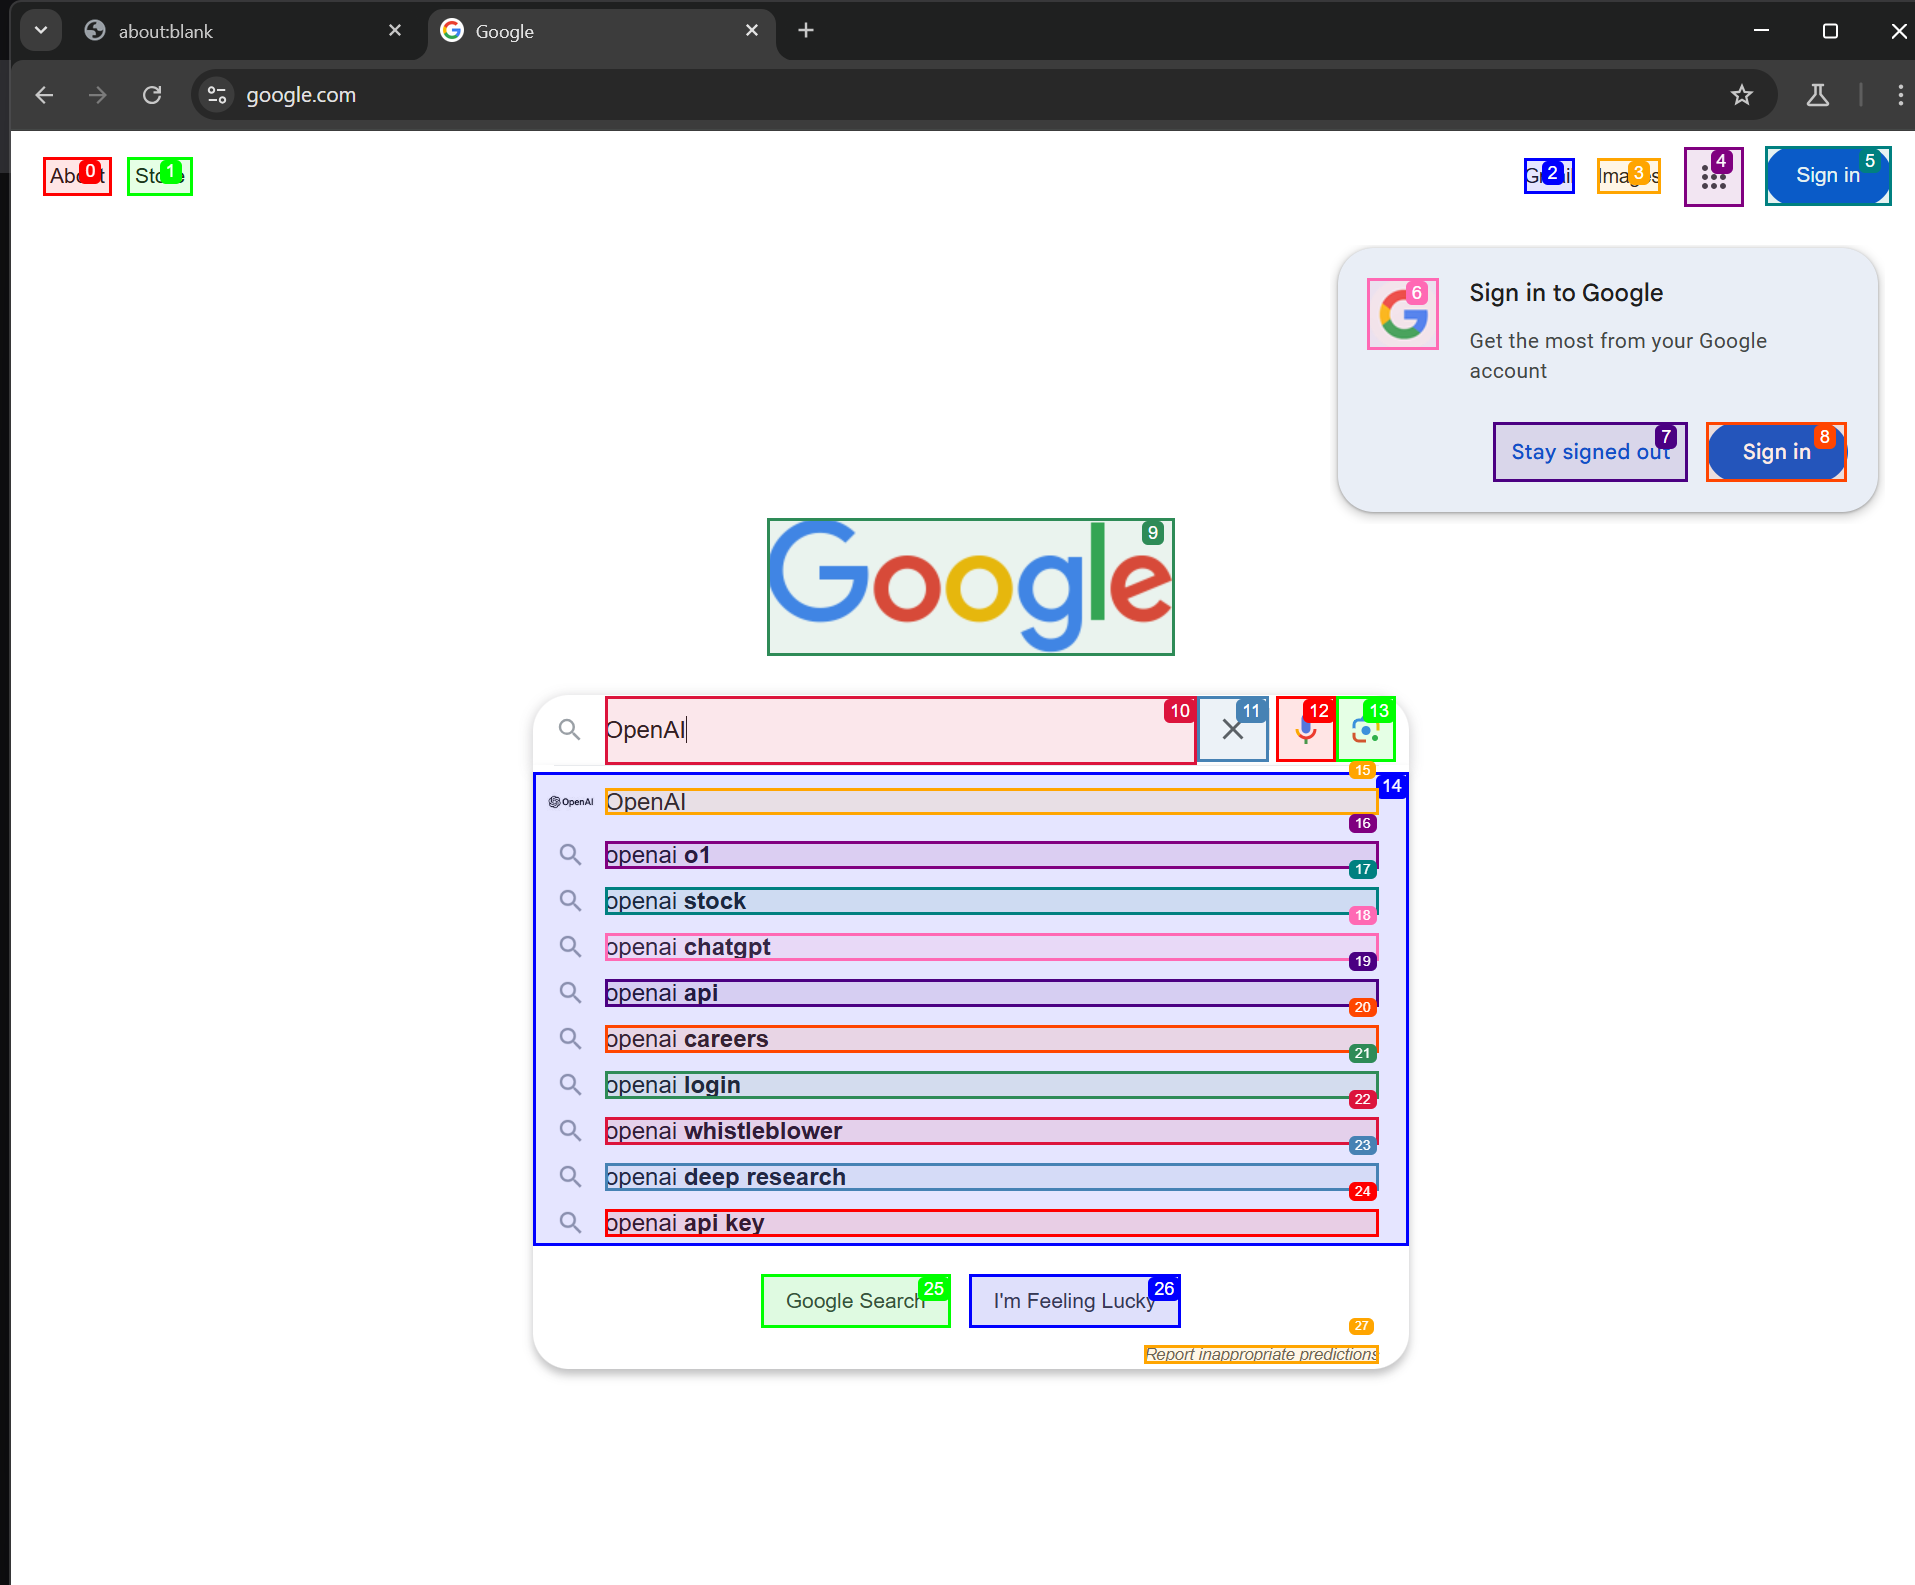Click the Google G logo in sign-in card
1915x1585 pixels.
(1403, 314)
